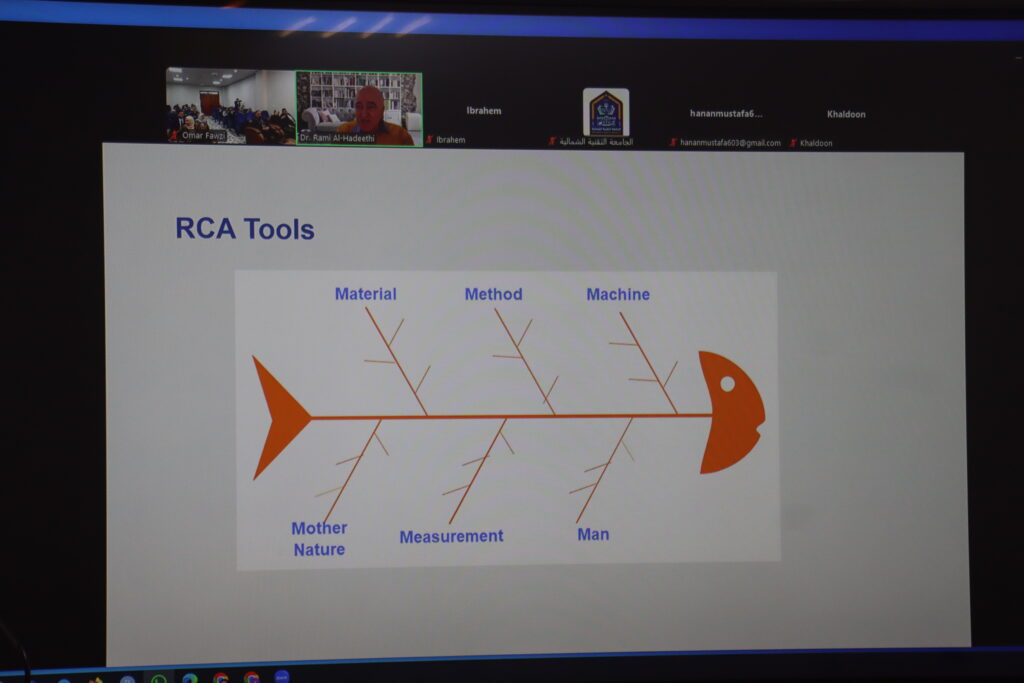Click Khaldoon's muted microphone icon
The image size is (1024, 683).
point(794,143)
